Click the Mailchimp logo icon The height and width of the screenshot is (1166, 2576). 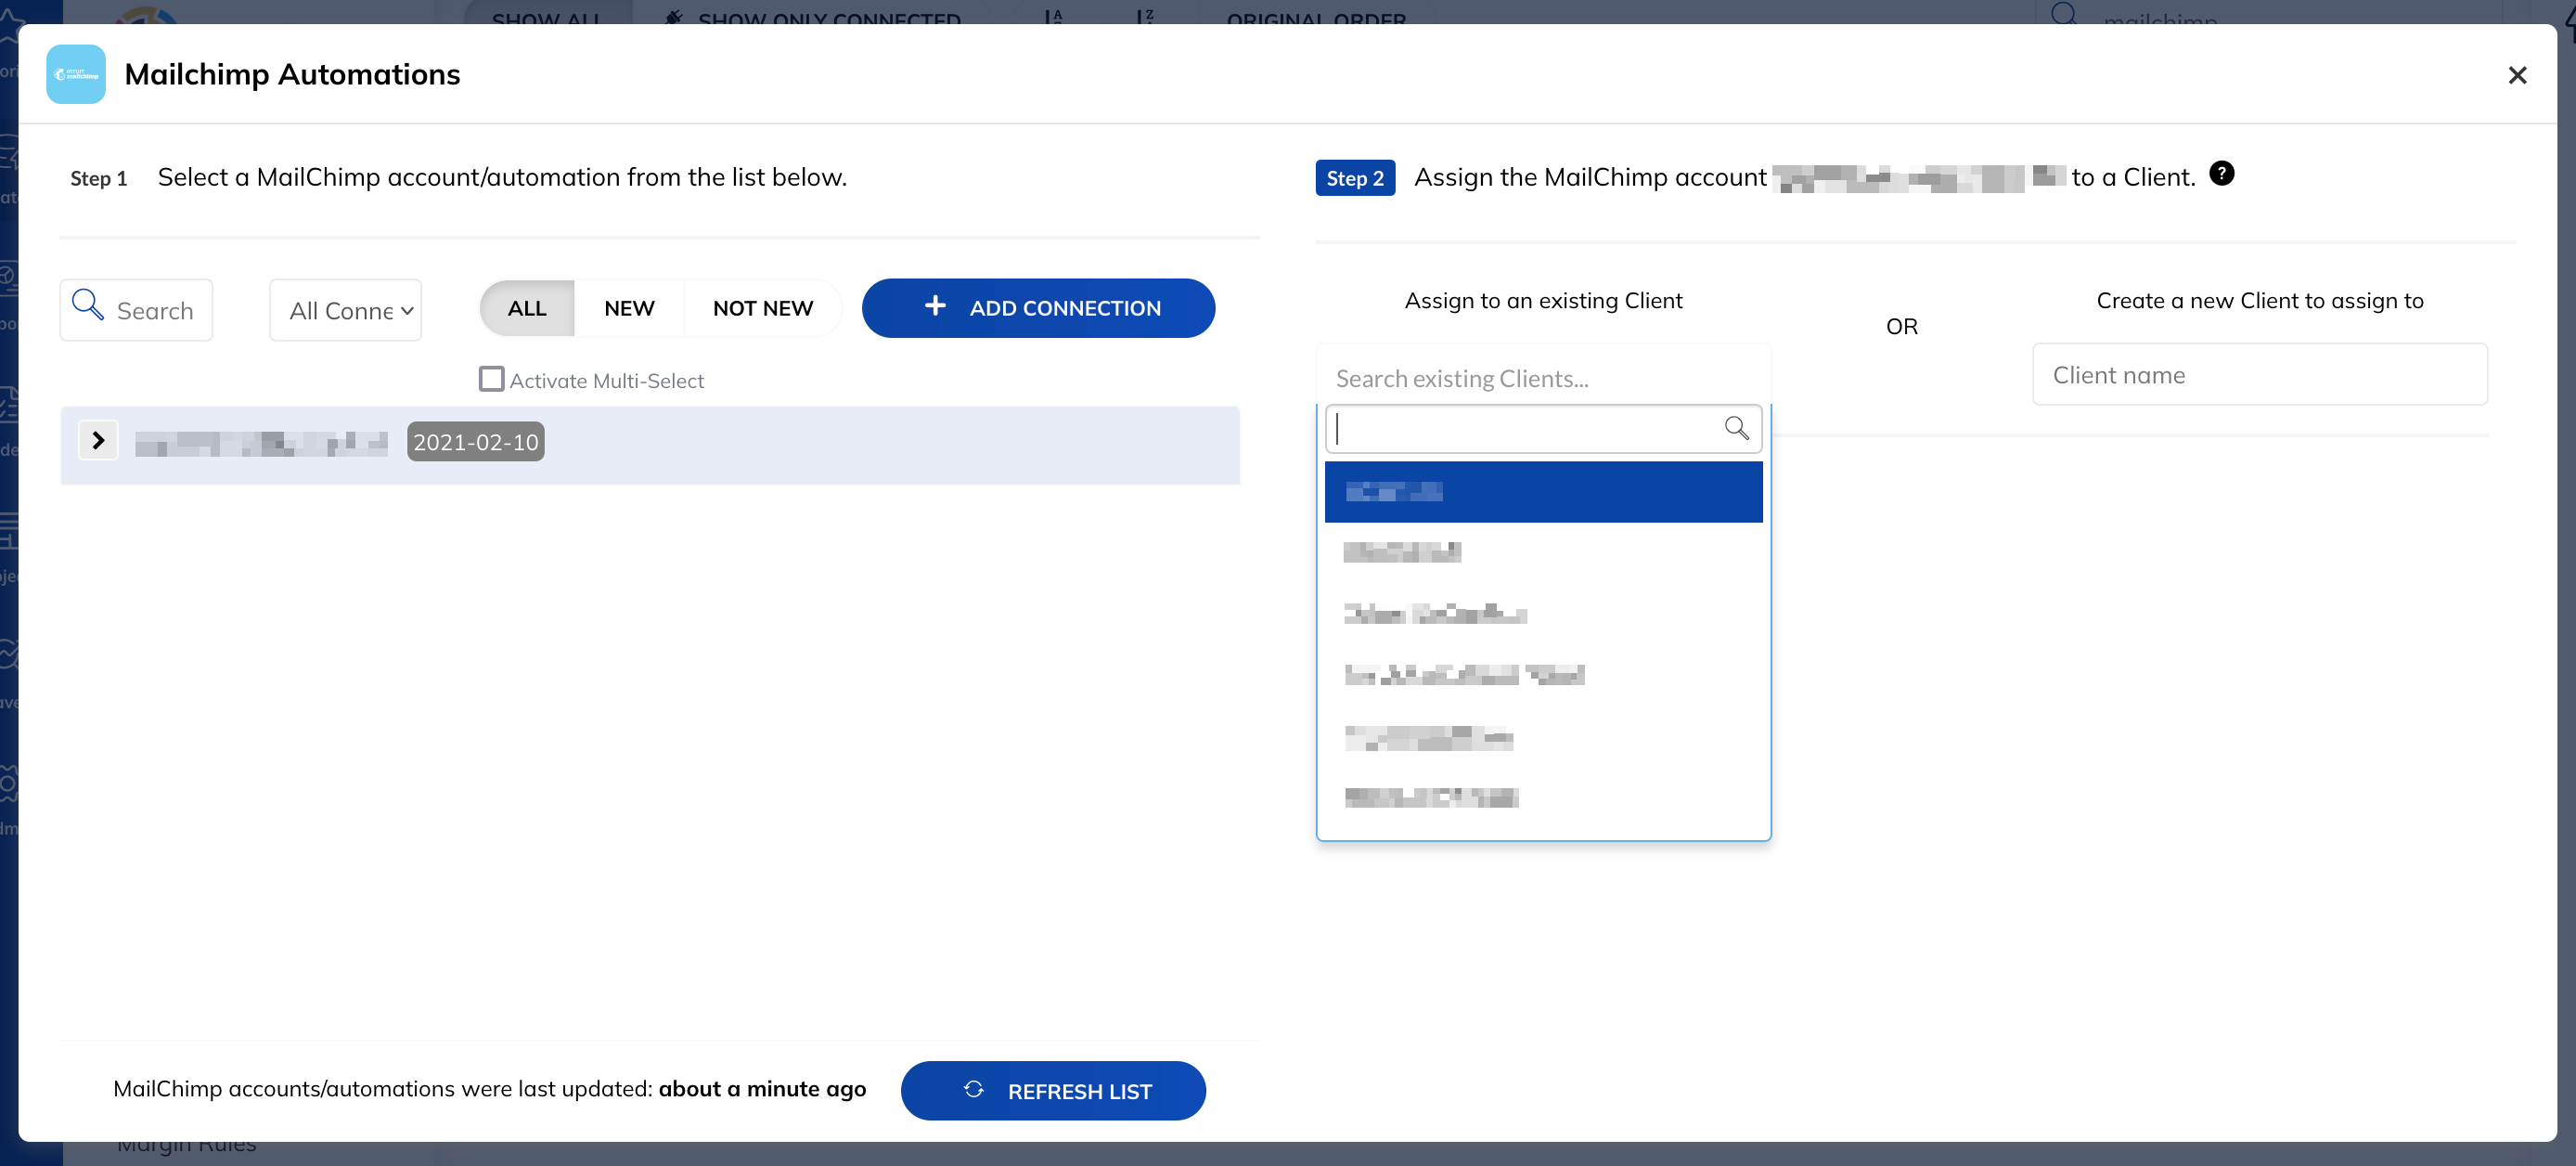click(76, 74)
